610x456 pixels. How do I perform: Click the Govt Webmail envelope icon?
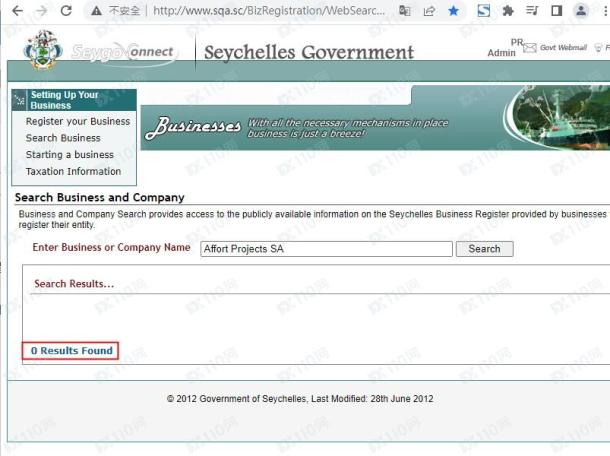coord(529,48)
